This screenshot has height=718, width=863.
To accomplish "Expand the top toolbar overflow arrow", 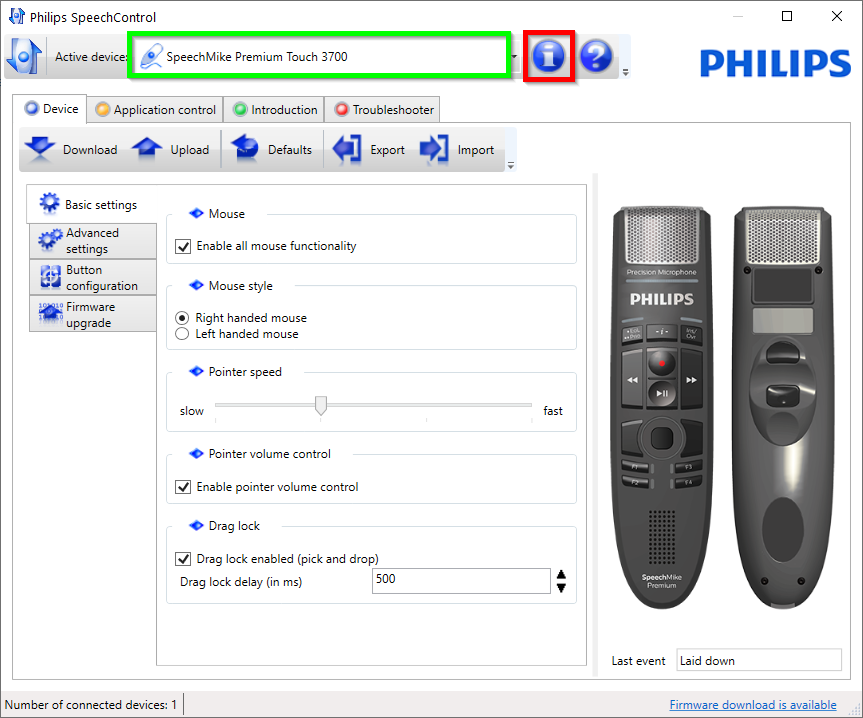I will (625, 72).
